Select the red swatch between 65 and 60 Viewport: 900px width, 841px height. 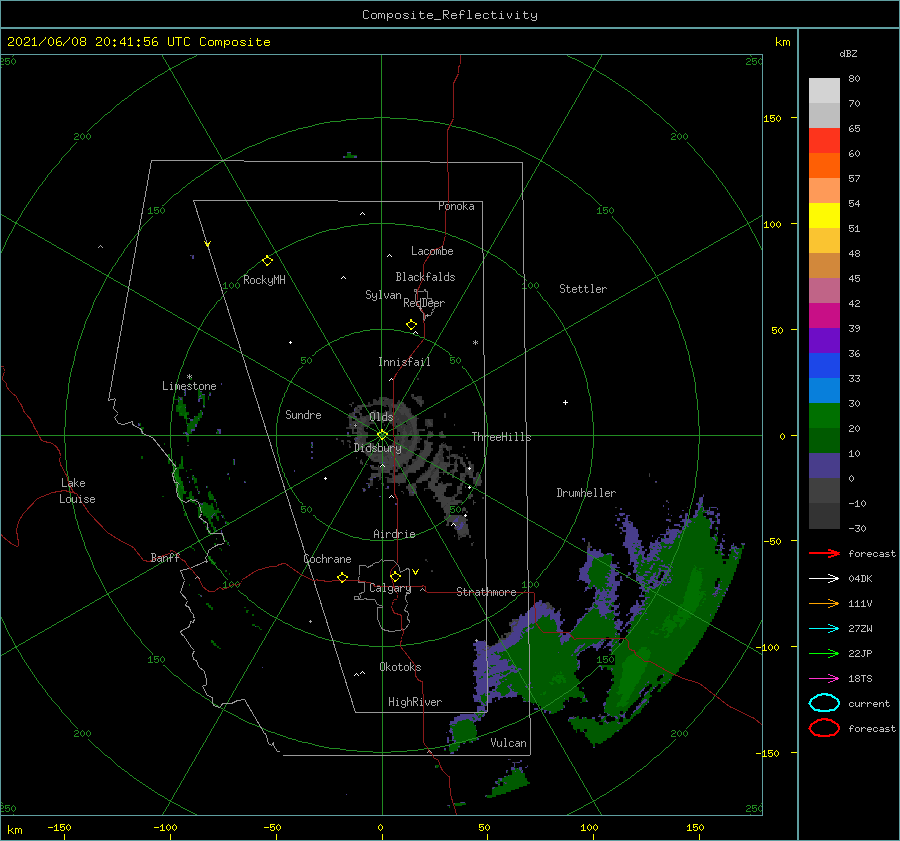pos(824,141)
